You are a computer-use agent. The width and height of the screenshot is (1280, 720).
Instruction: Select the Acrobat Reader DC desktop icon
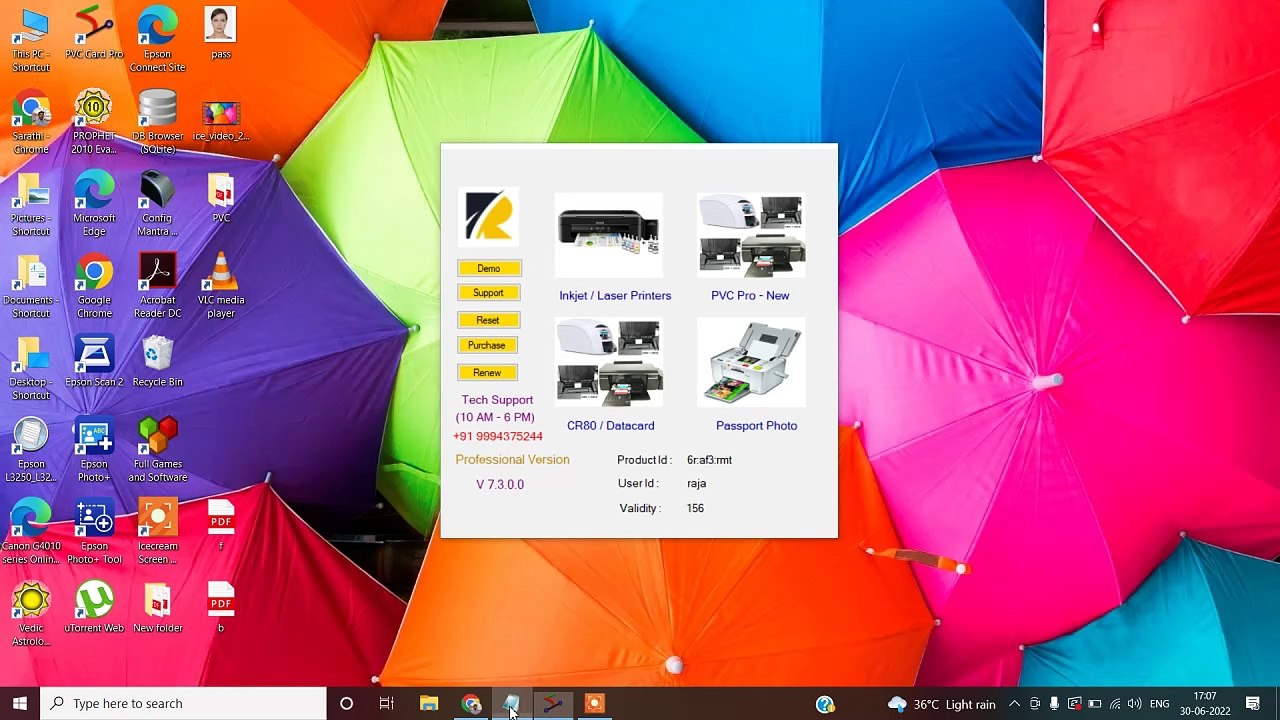157,286
